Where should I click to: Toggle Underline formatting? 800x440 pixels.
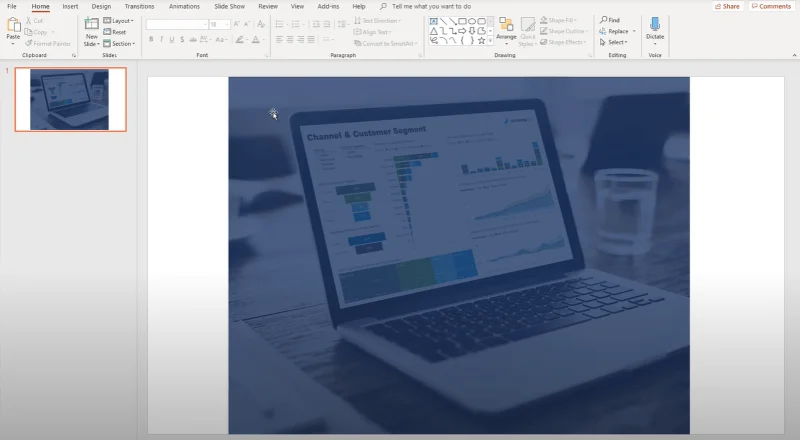coord(171,39)
